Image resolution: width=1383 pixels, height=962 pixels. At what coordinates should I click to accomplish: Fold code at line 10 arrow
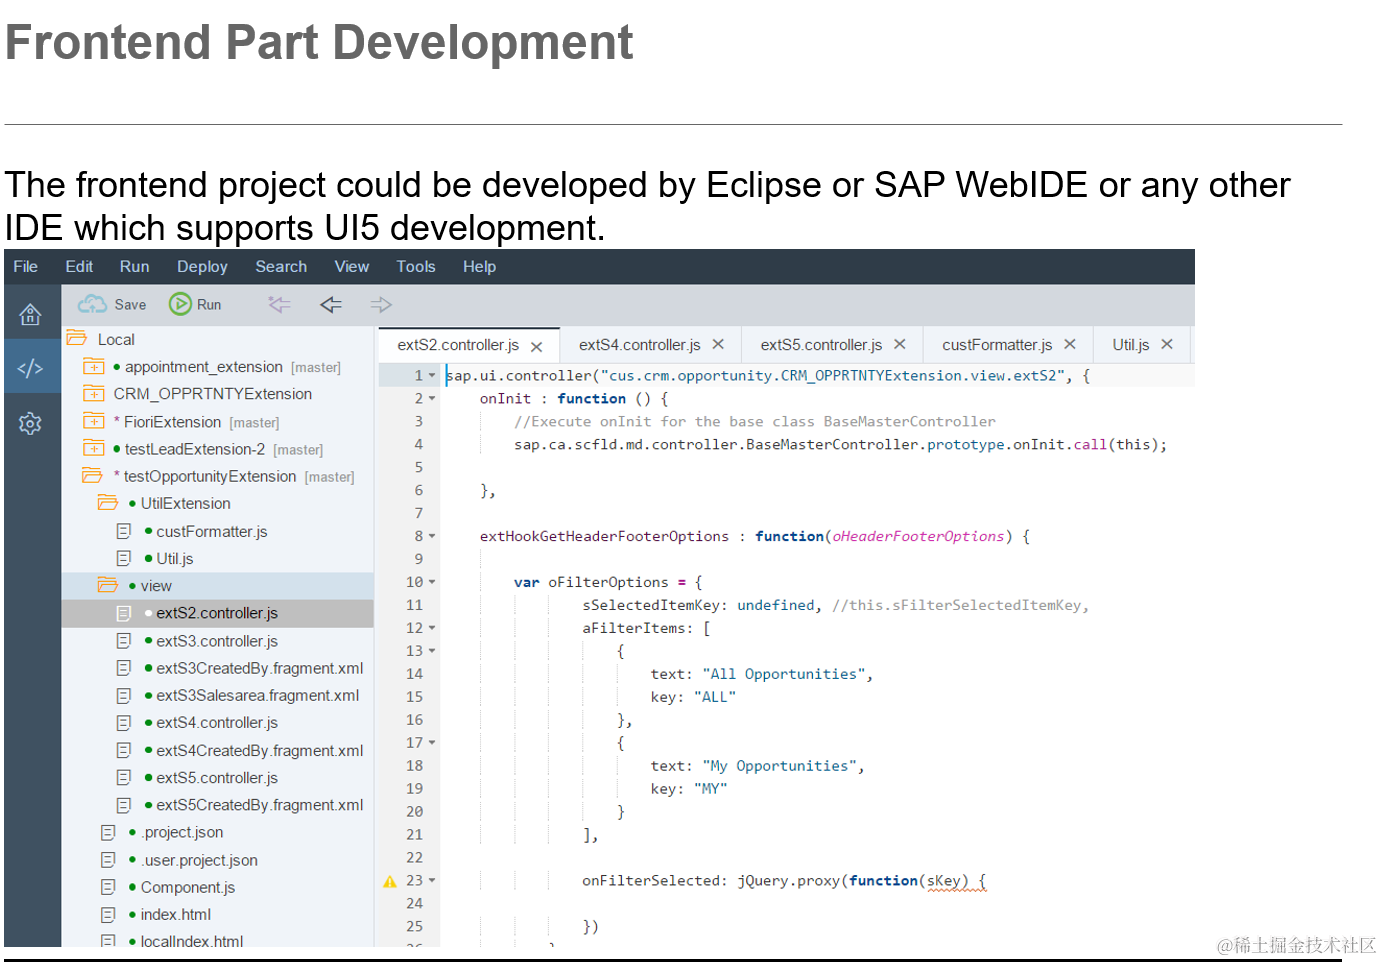coord(432,582)
